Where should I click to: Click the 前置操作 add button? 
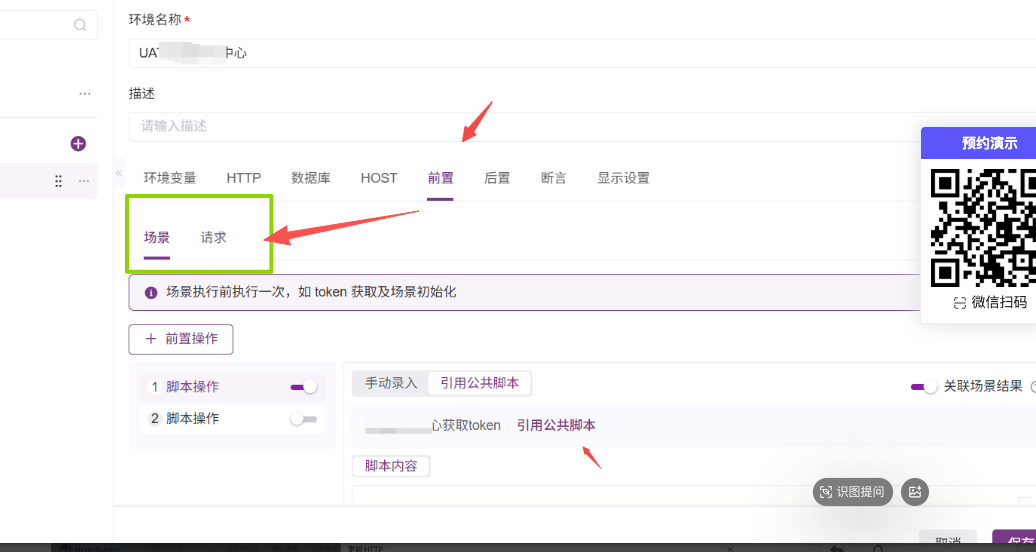tap(181, 339)
